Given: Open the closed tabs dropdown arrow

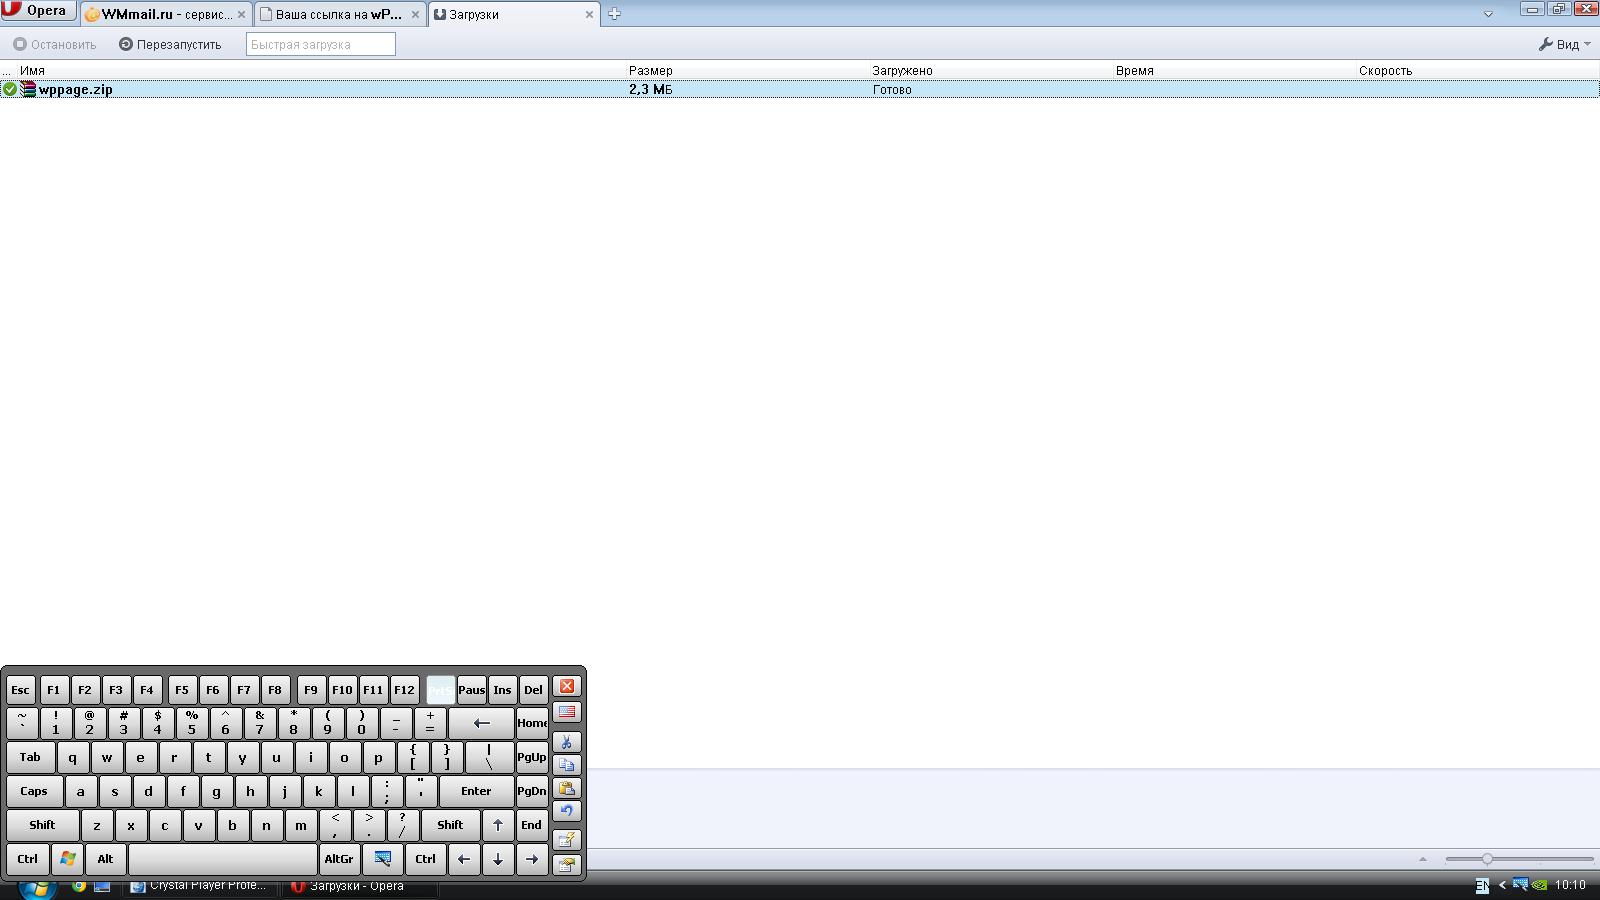Looking at the screenshot, I should (1488, 14).
